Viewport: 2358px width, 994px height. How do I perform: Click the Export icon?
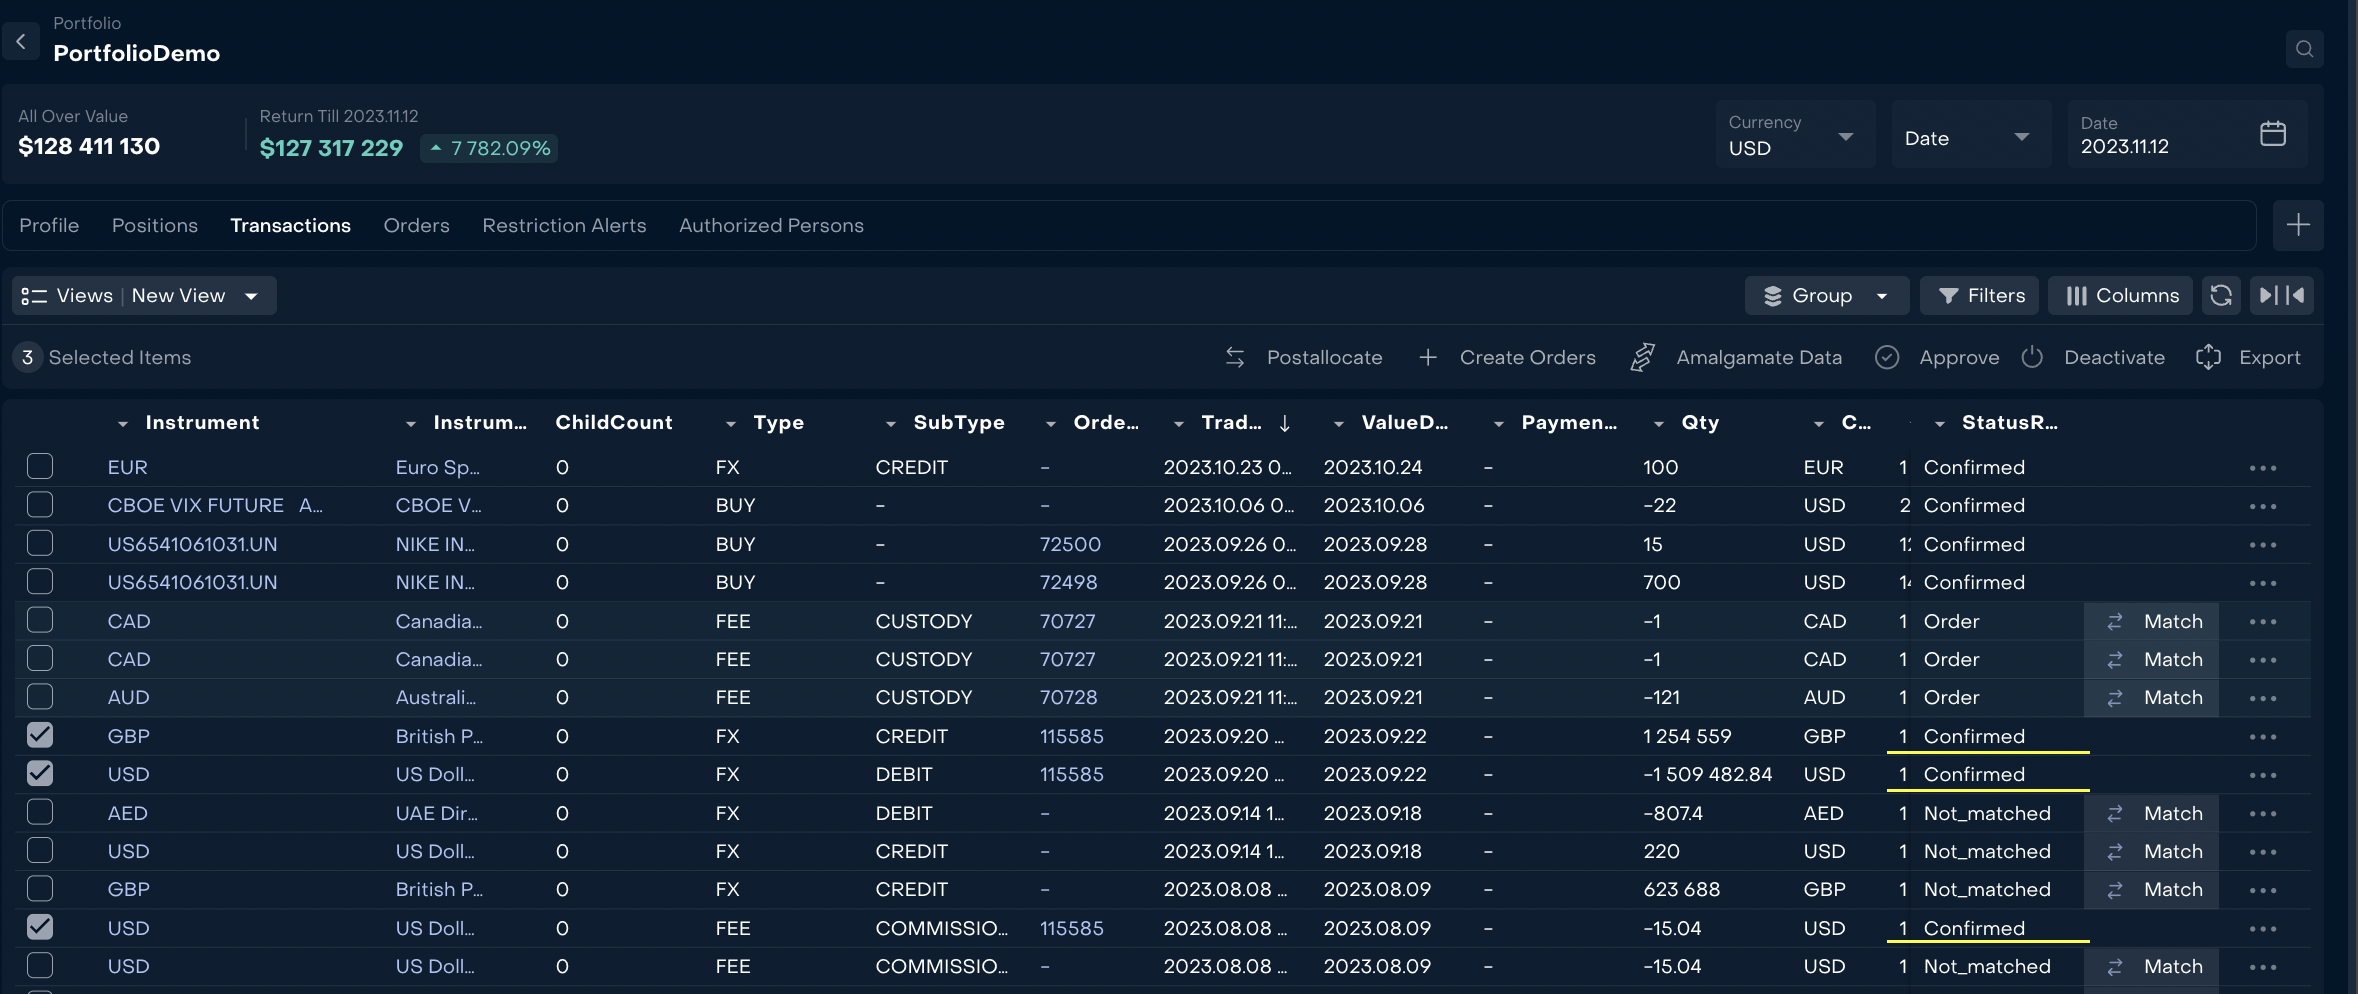(x=2208, y=357)
